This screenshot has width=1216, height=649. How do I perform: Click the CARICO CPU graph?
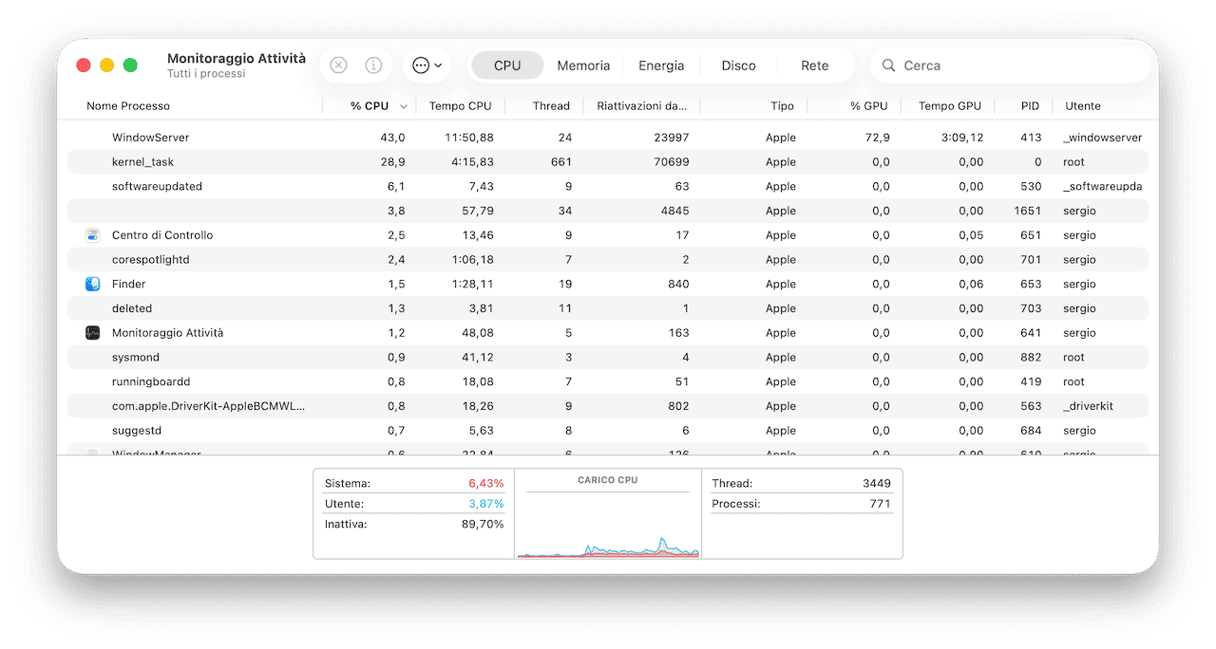pos(608,514)
